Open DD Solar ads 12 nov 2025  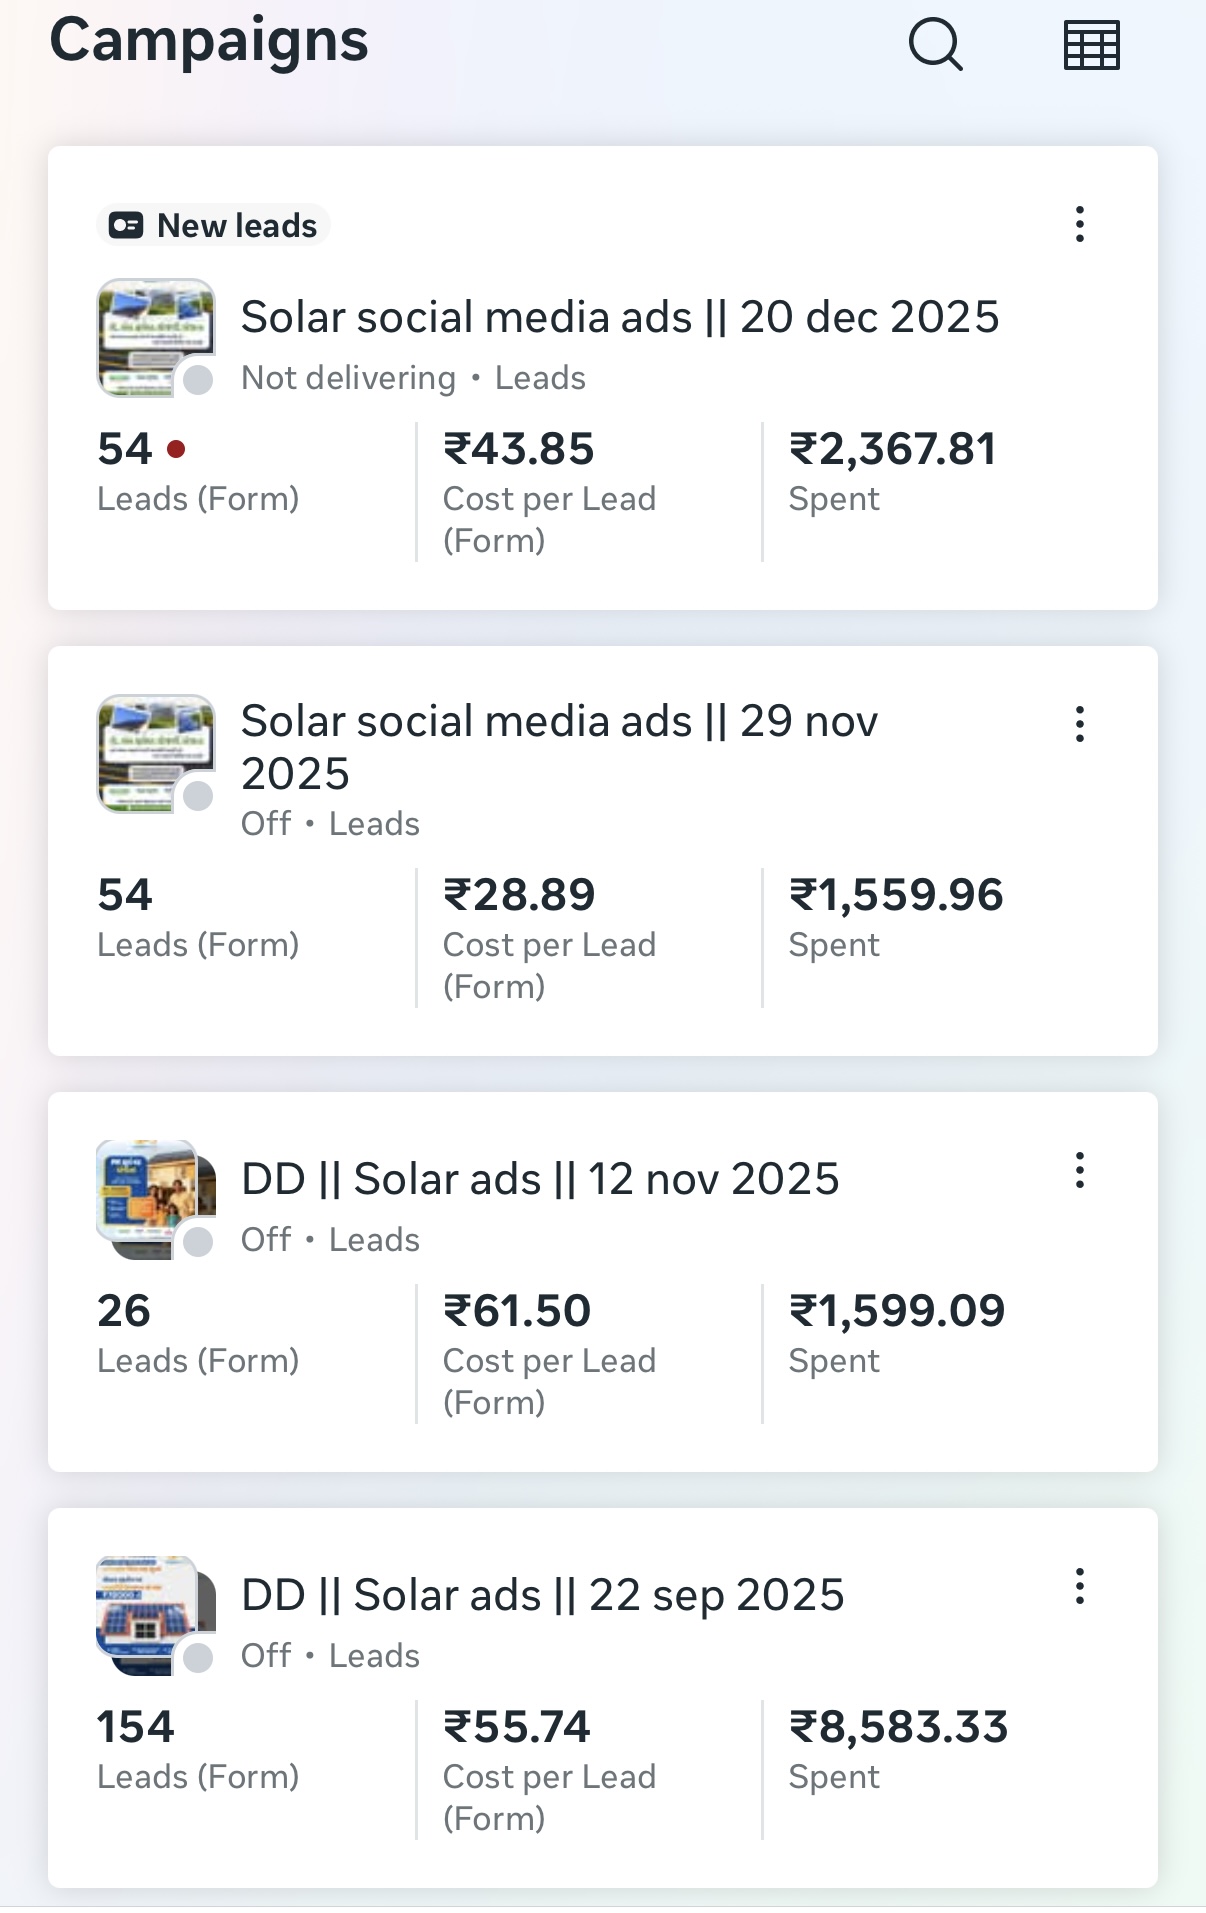(x=540, y=1179)
